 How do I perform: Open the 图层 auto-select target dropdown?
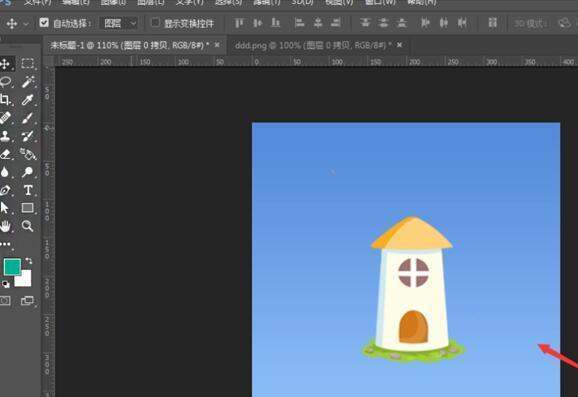120,24
